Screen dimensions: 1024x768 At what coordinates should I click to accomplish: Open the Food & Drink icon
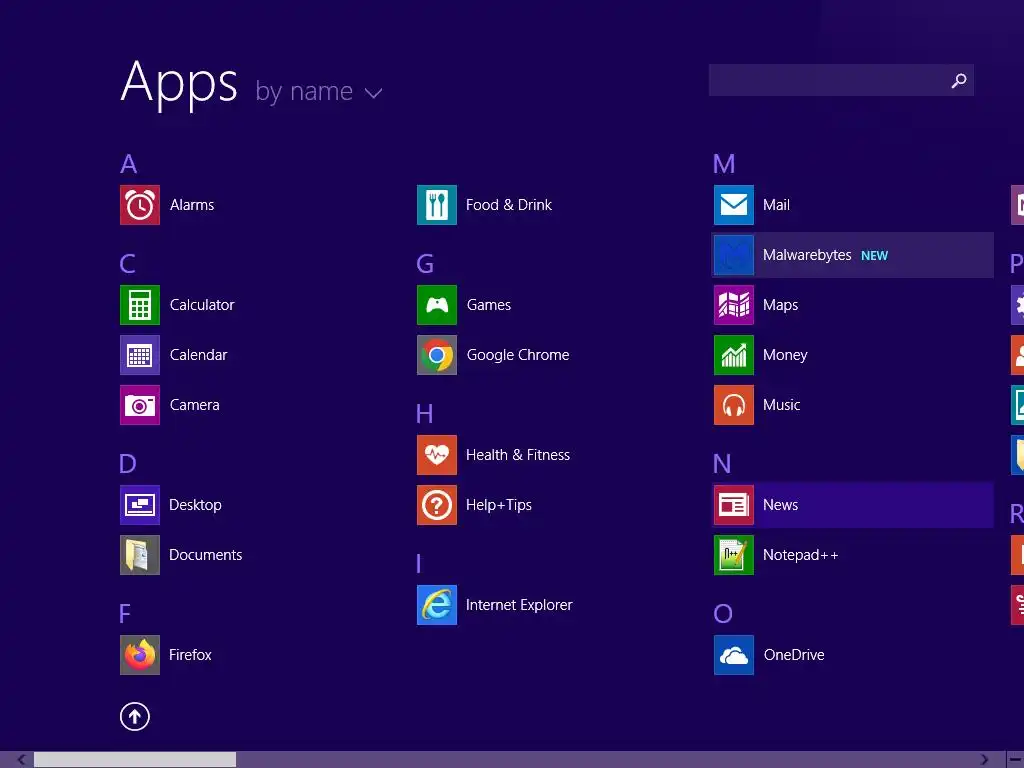(x=437, y=205)
